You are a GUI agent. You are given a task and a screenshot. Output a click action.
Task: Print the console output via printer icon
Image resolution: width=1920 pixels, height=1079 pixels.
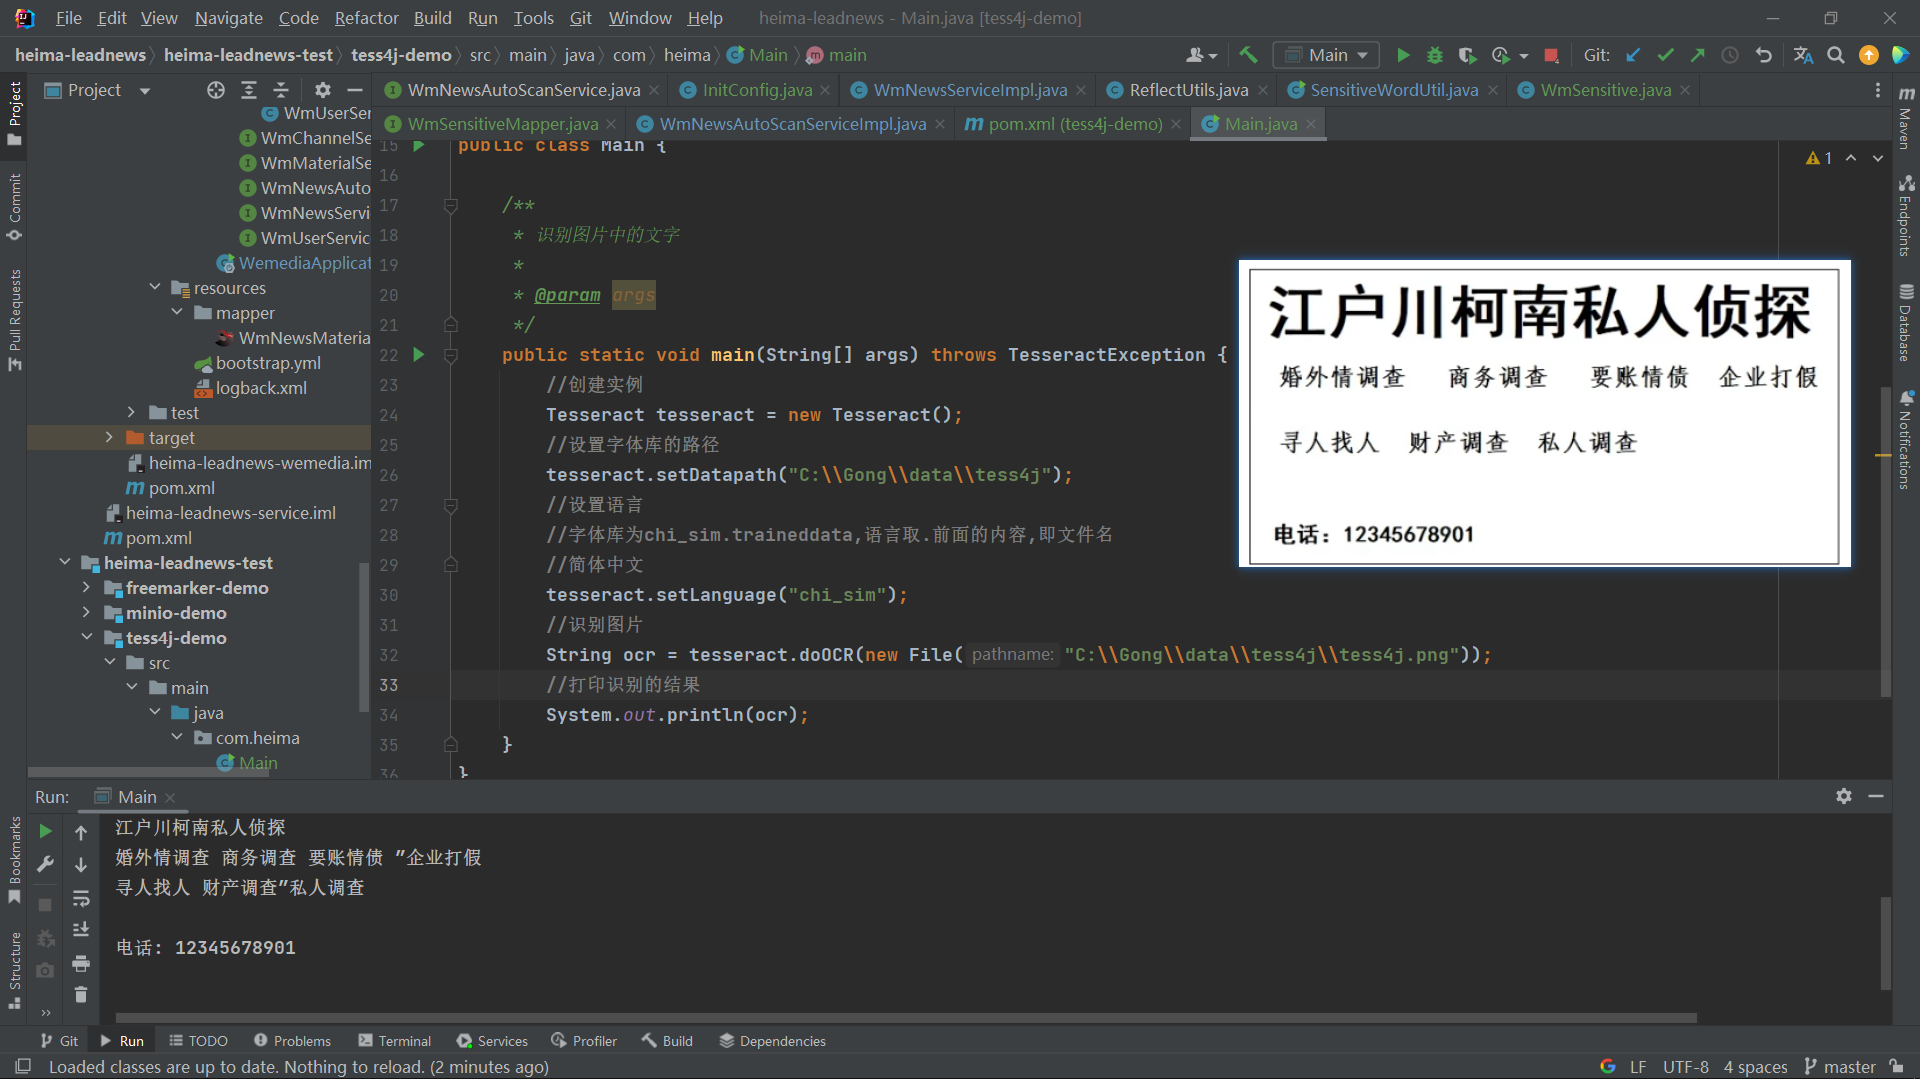tap(81, 964)
